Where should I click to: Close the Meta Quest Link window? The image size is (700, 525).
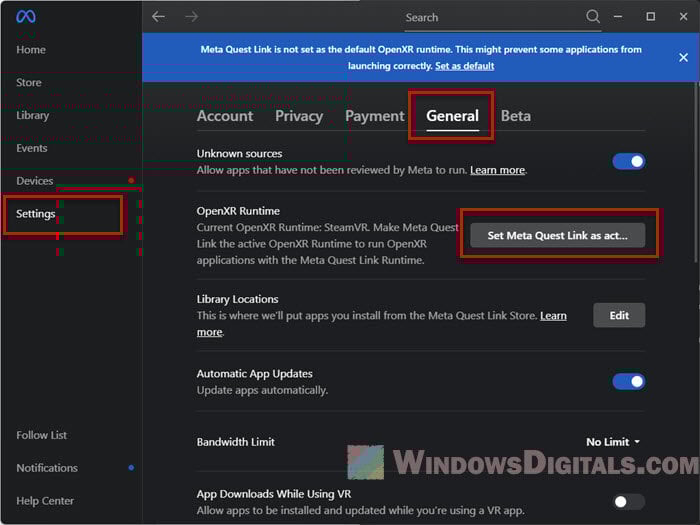(x=683, y=17)
